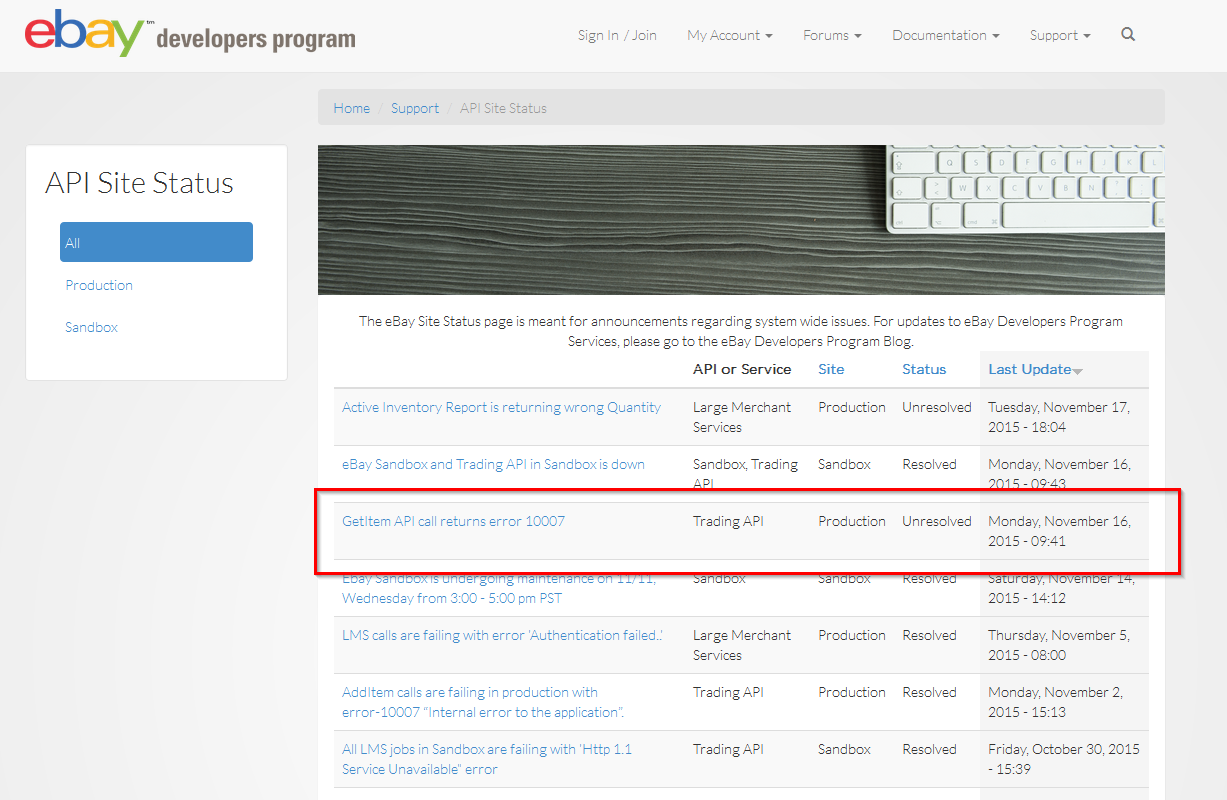Expand the Support dropdown menu
Viewport: 1227px width, 800px height.
[1060, 35]
